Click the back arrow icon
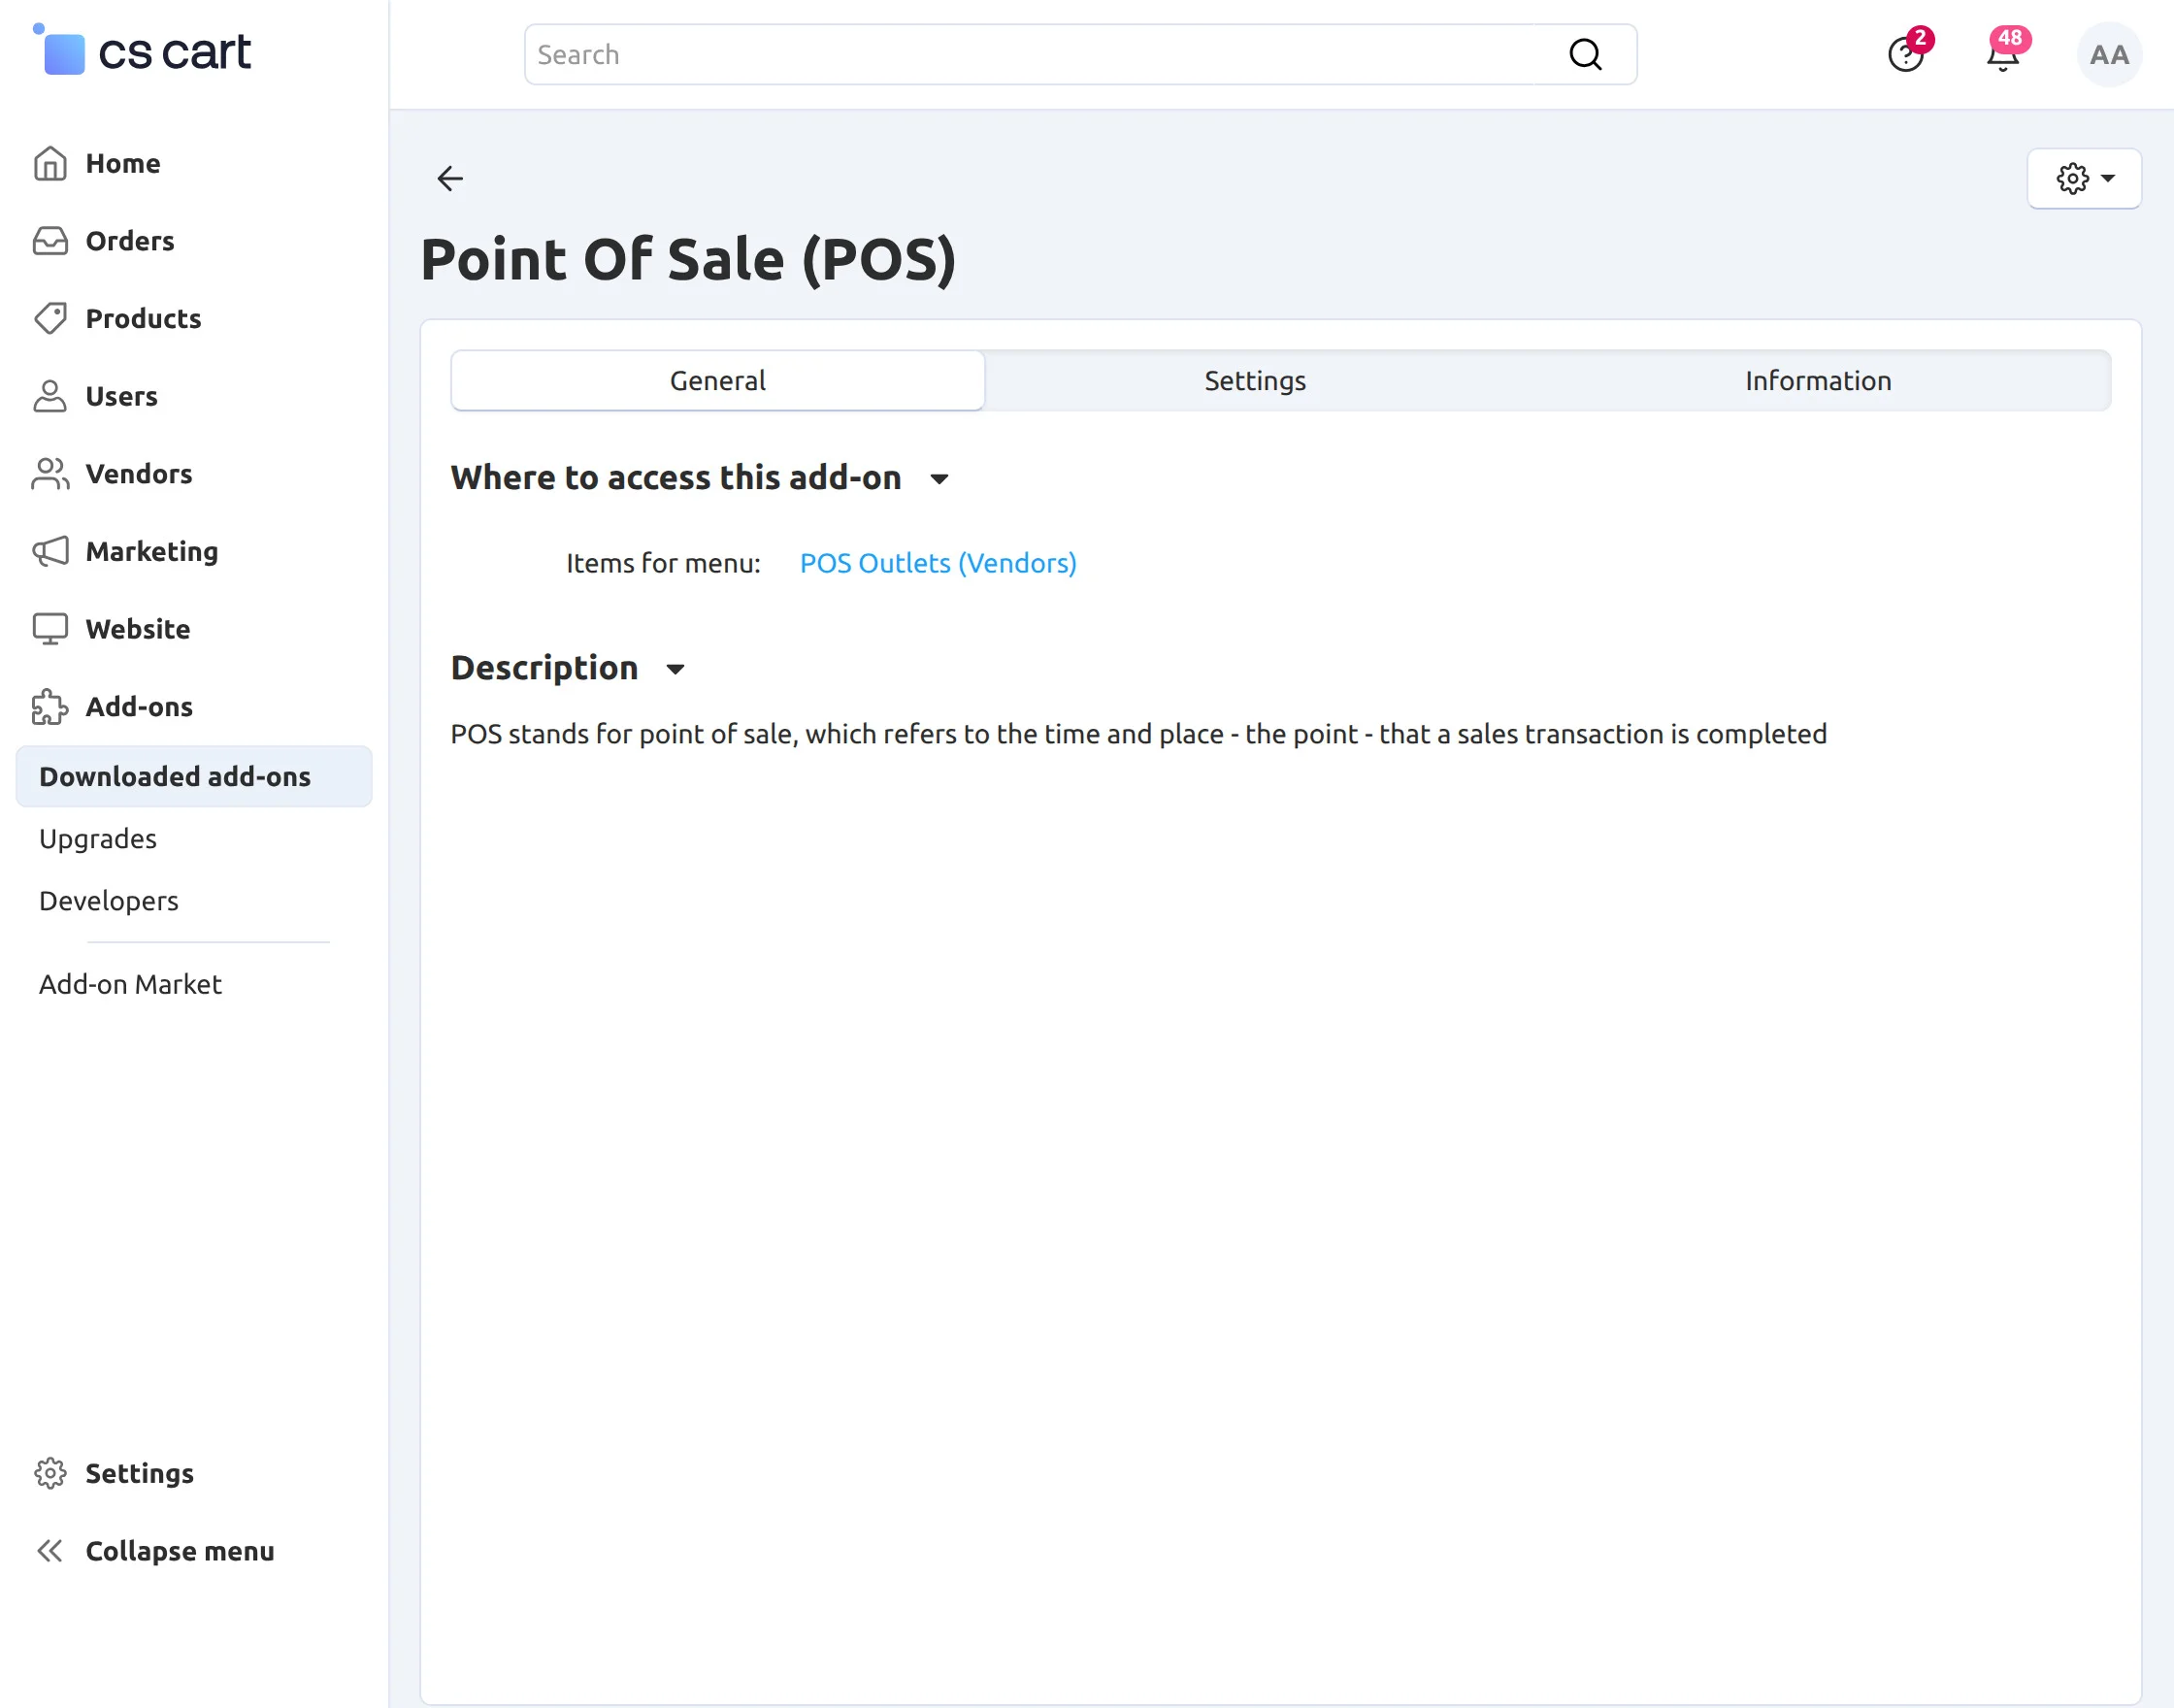This screenshot has width=2174, height=1708. (450, 178)
